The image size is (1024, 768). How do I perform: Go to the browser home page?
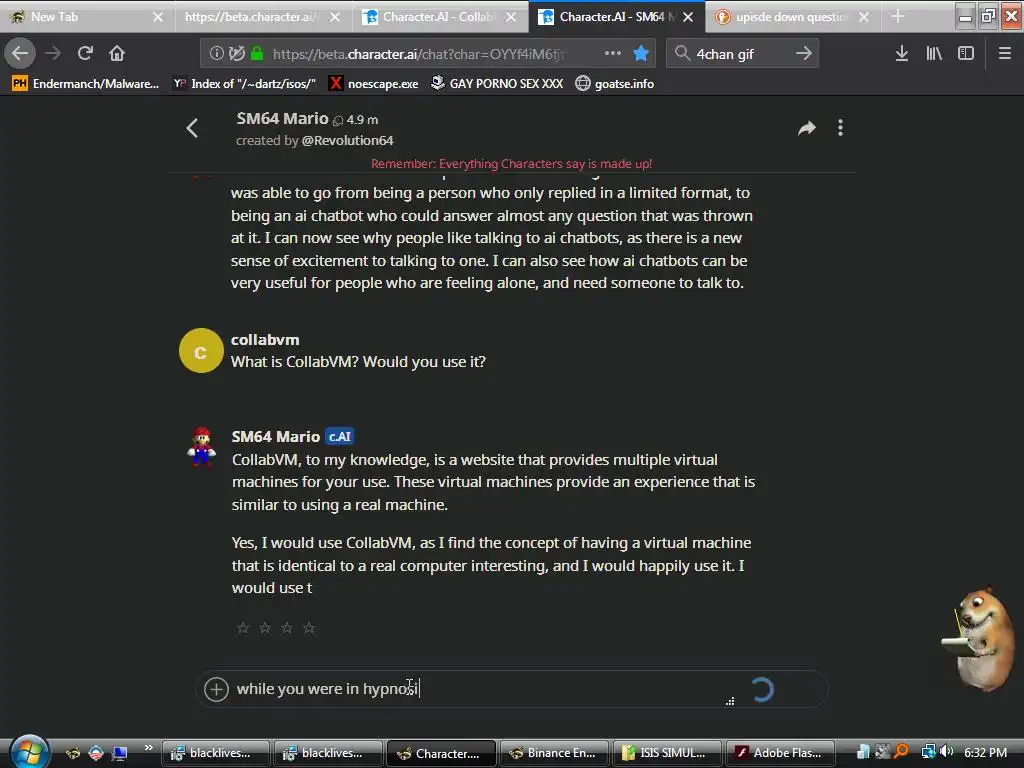click(117, 54)
